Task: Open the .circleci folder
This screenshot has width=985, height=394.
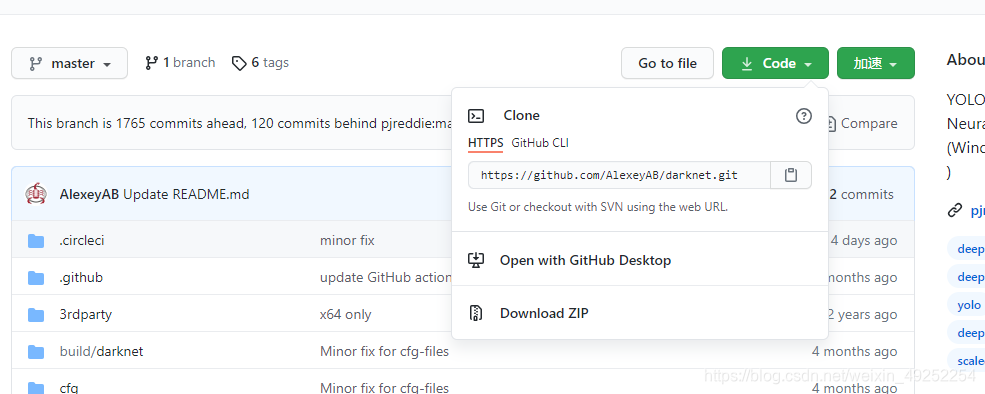Action: 82,241
